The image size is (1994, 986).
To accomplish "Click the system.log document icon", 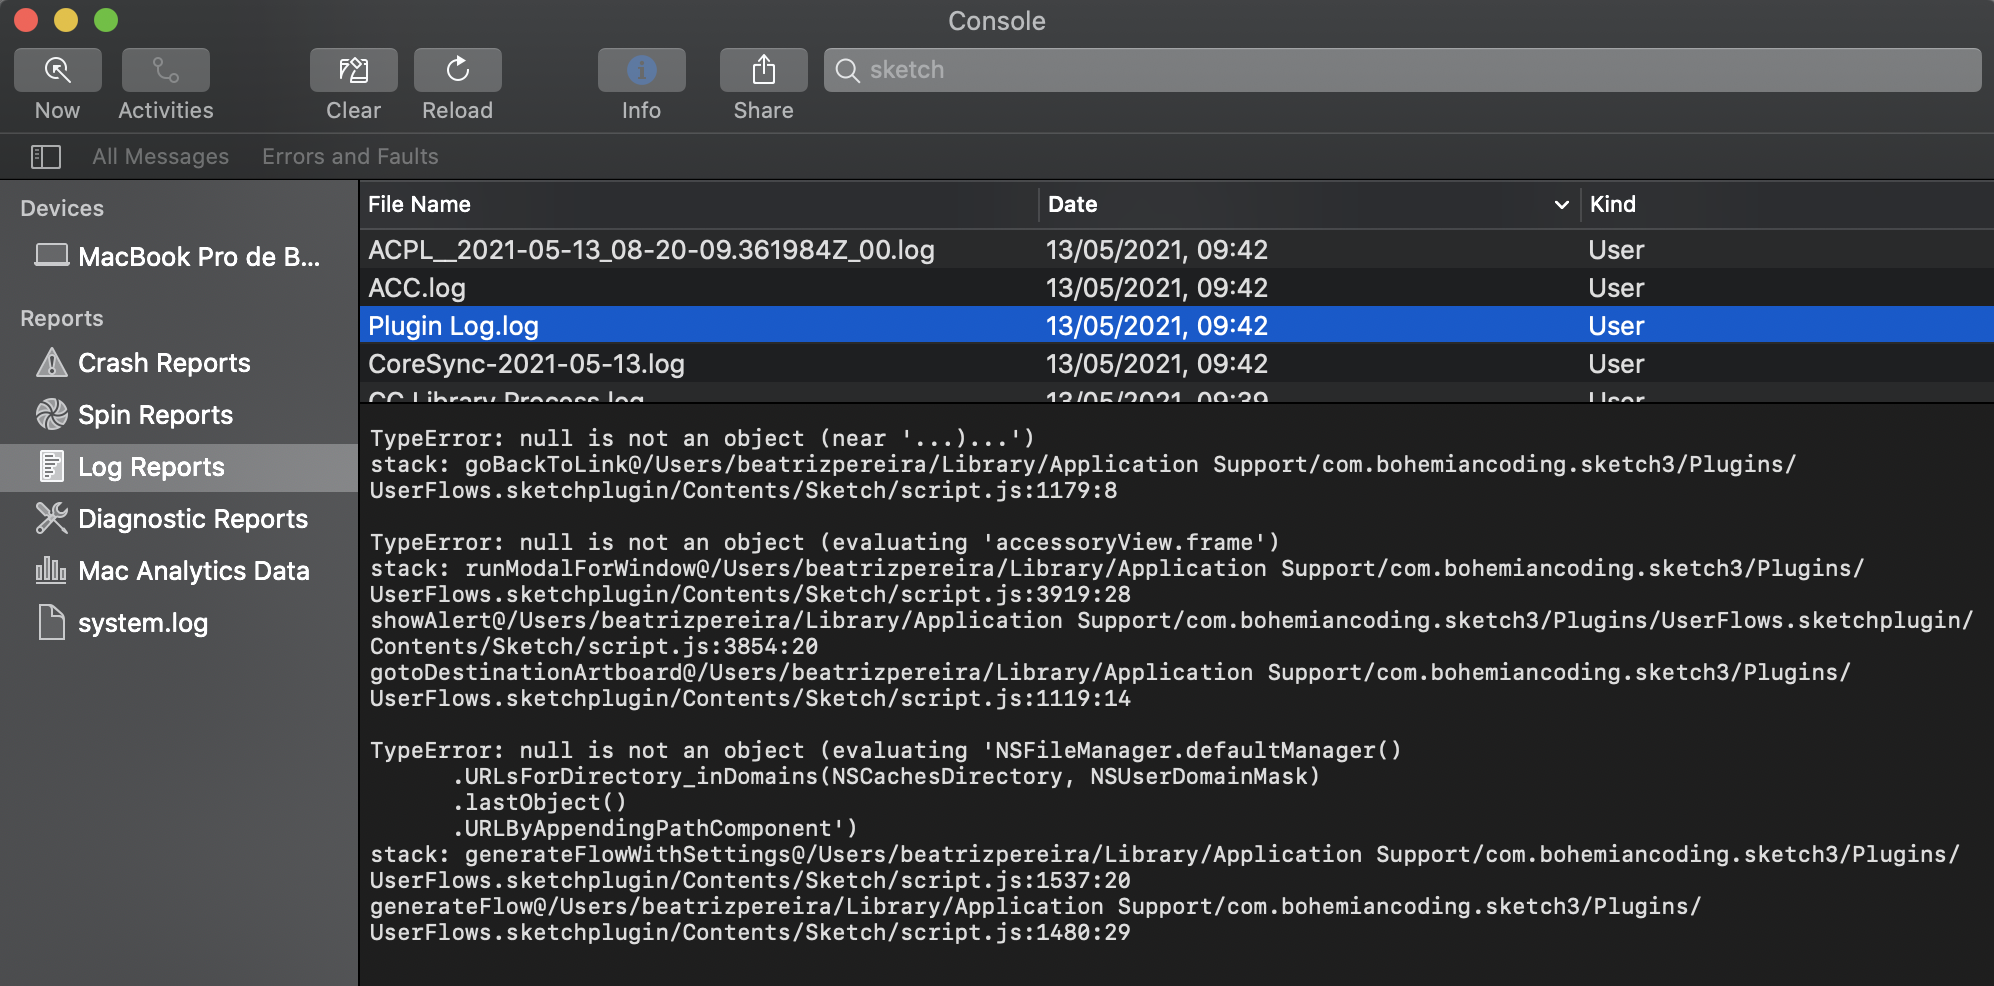I will tap(51, 622).
